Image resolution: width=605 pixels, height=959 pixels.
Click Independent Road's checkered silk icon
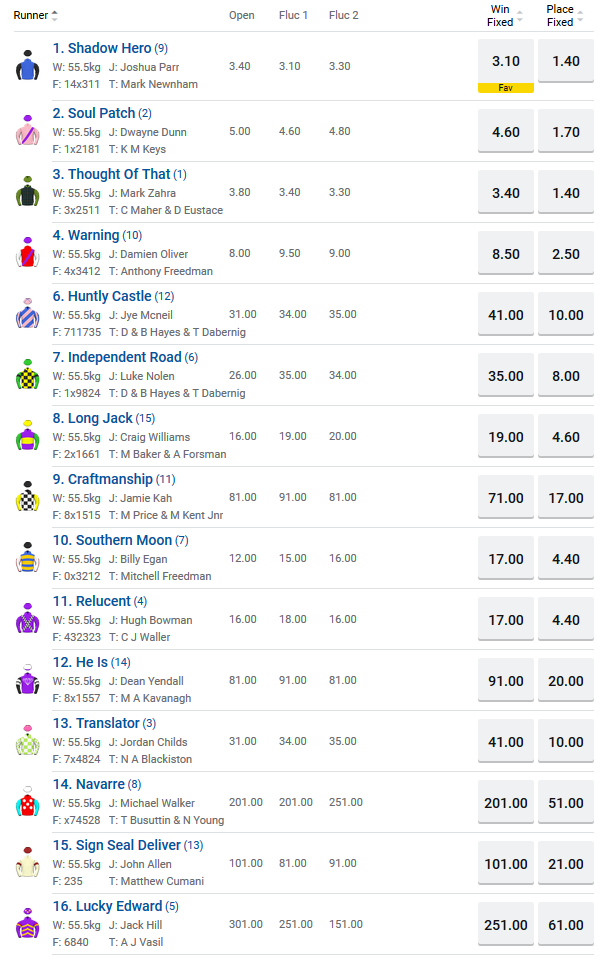[x=27, y=375]
